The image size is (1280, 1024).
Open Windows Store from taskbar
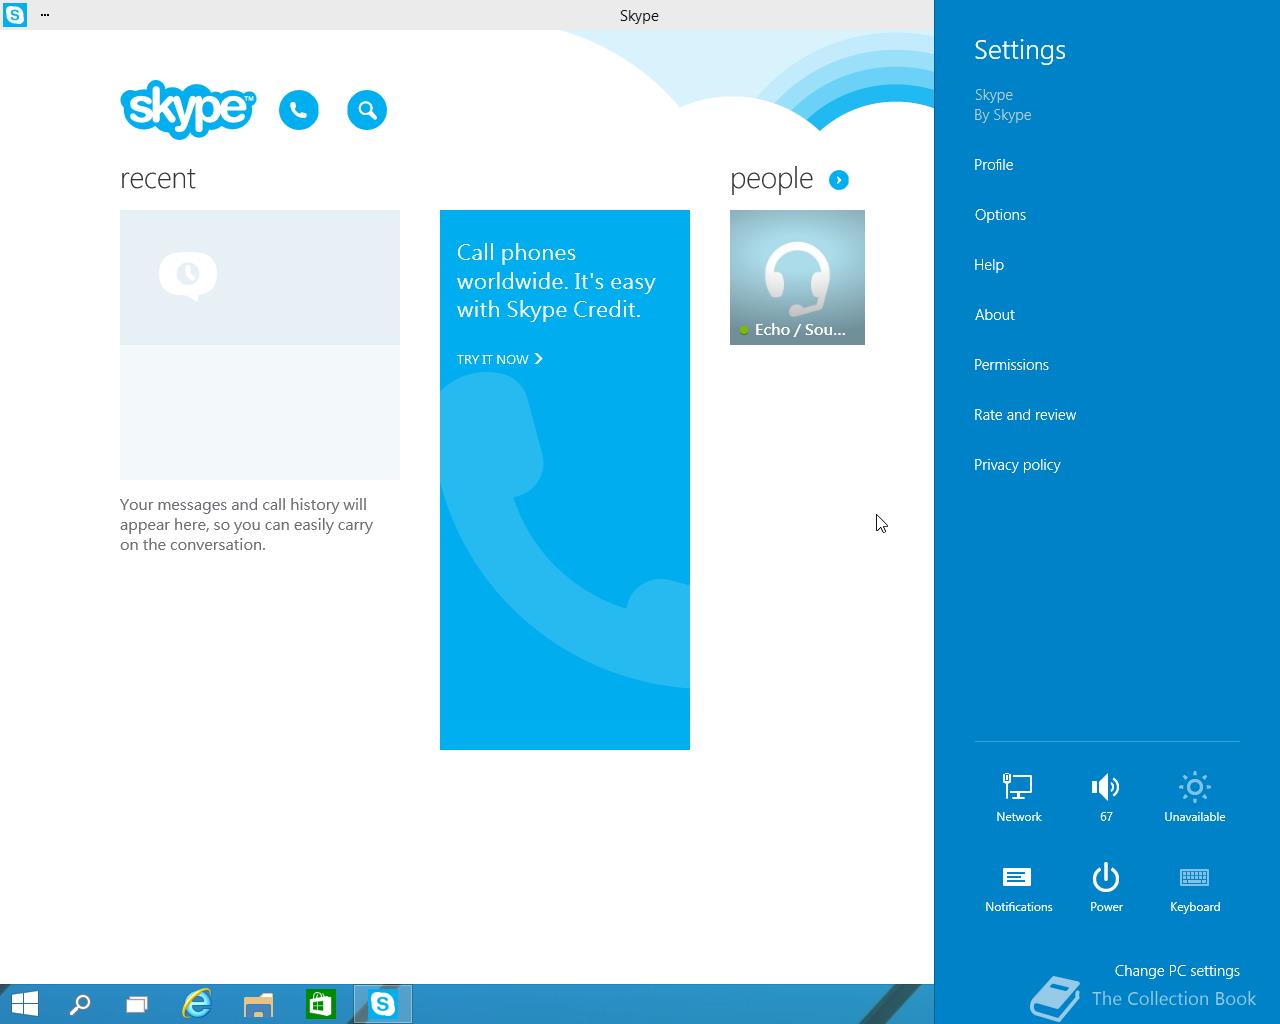[x=321, y=1004]
